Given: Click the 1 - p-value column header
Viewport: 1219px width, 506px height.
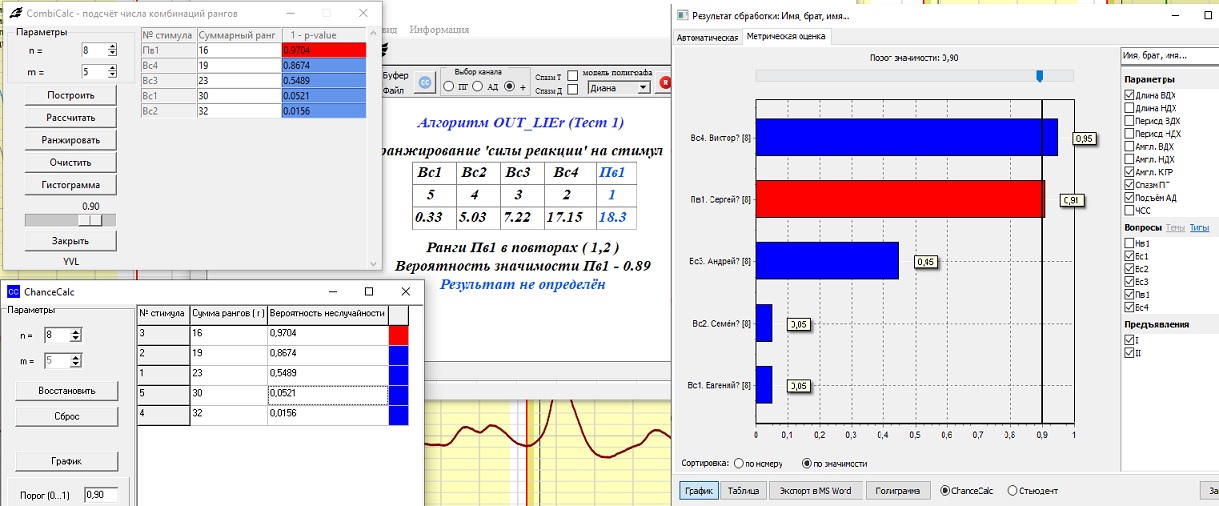Looking at the screenshot, I should point(324,35).
